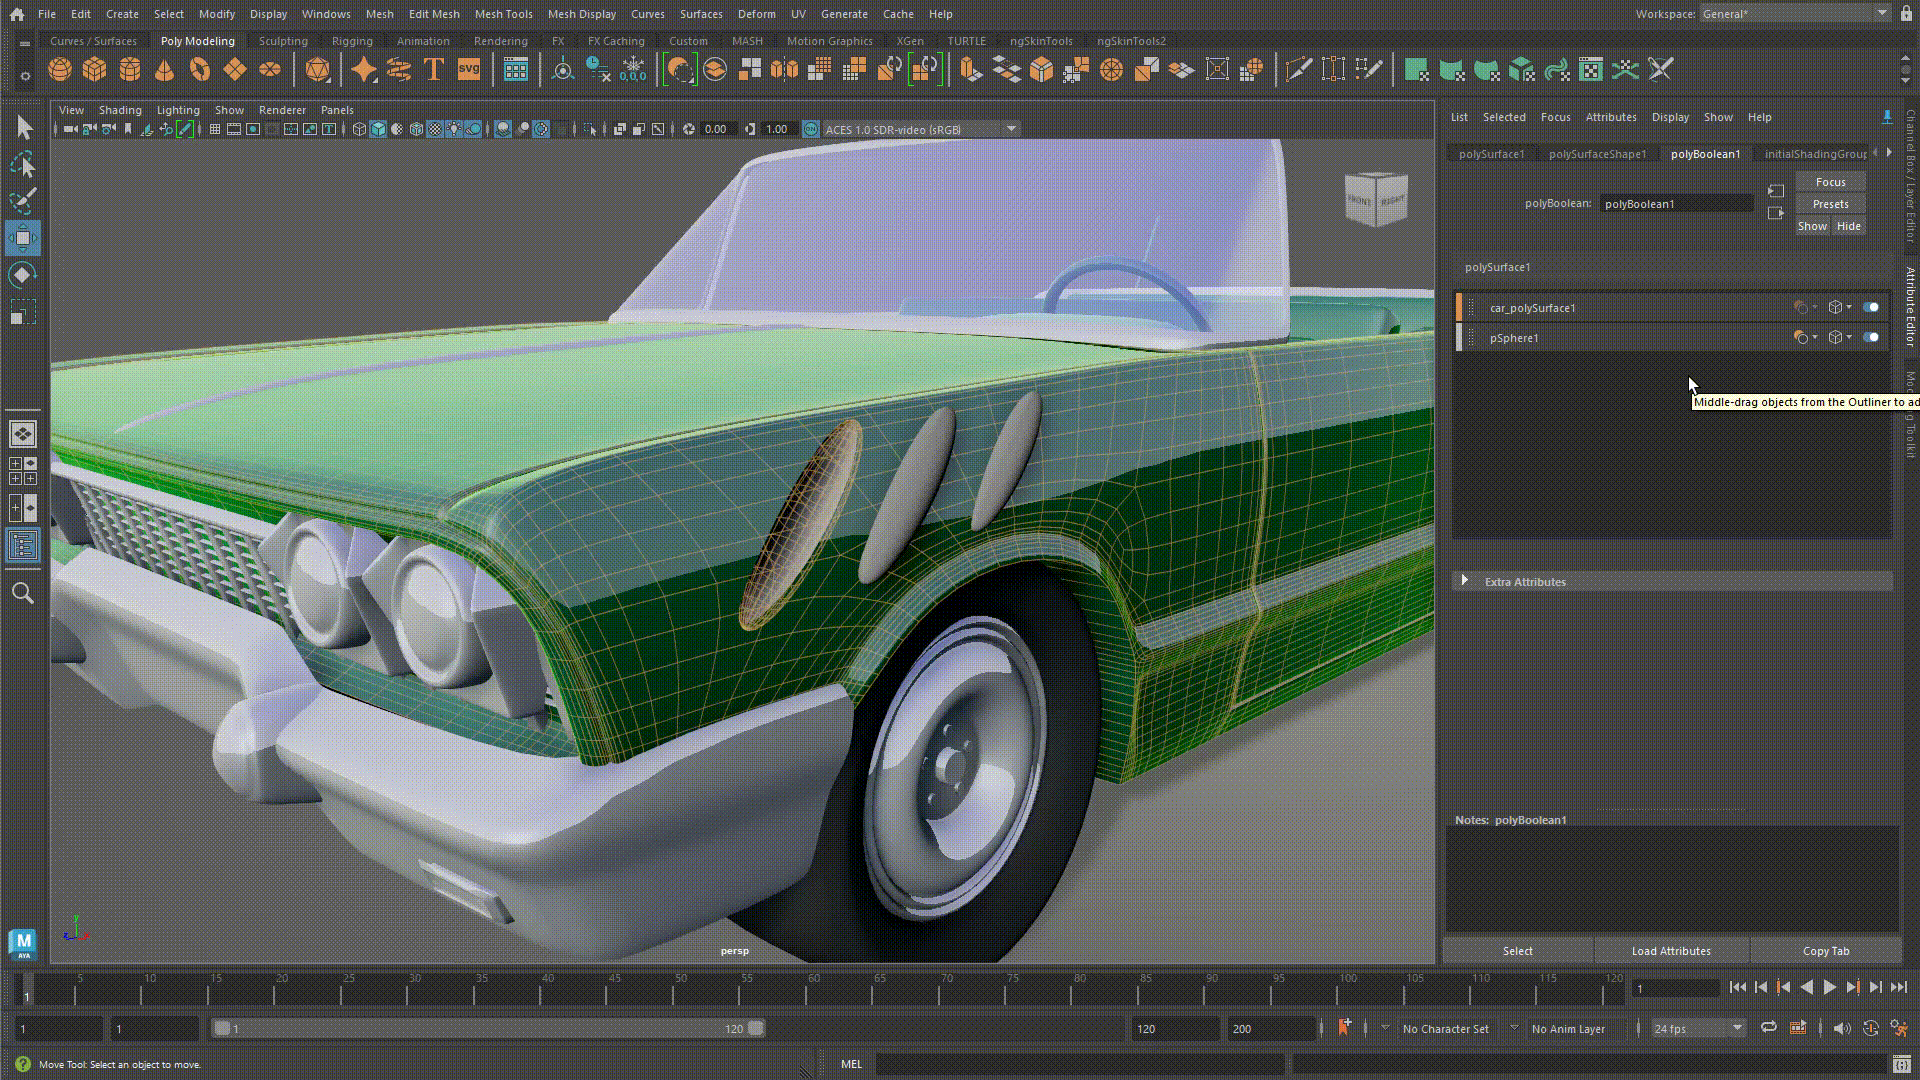Switch to polySurface1 attribute tab
Screen dimensions: 1920x1080
click(x=1489, y=154)
